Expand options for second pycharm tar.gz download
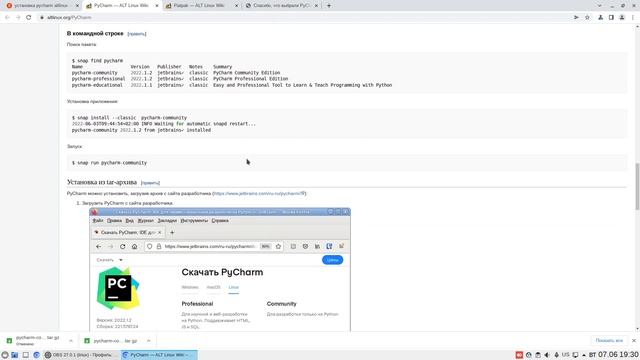640x360 pixels. pos(149,340)
